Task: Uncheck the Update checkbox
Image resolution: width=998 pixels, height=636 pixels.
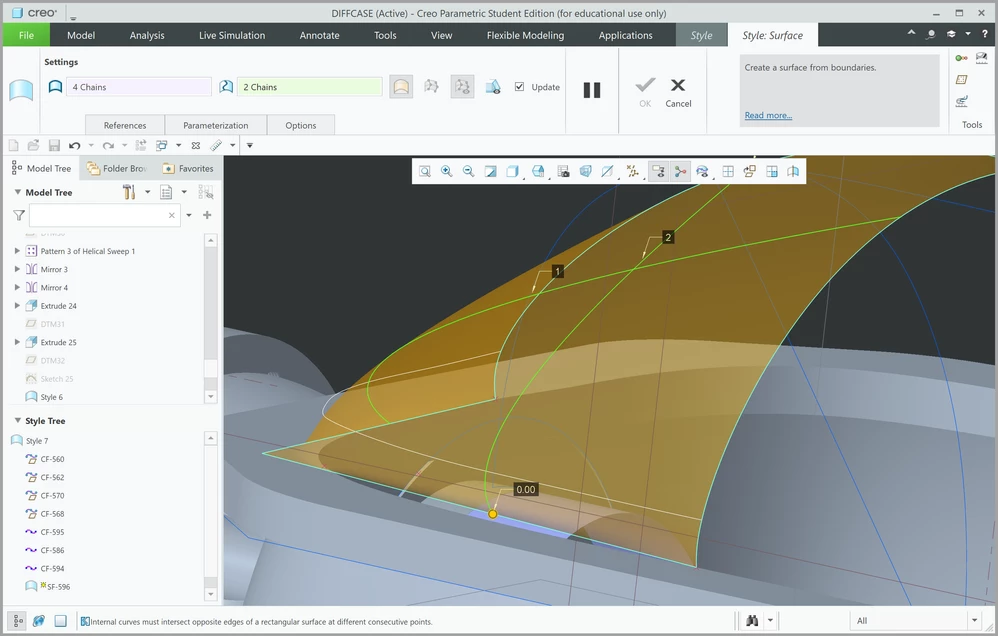Action: (x=519, y=86)
